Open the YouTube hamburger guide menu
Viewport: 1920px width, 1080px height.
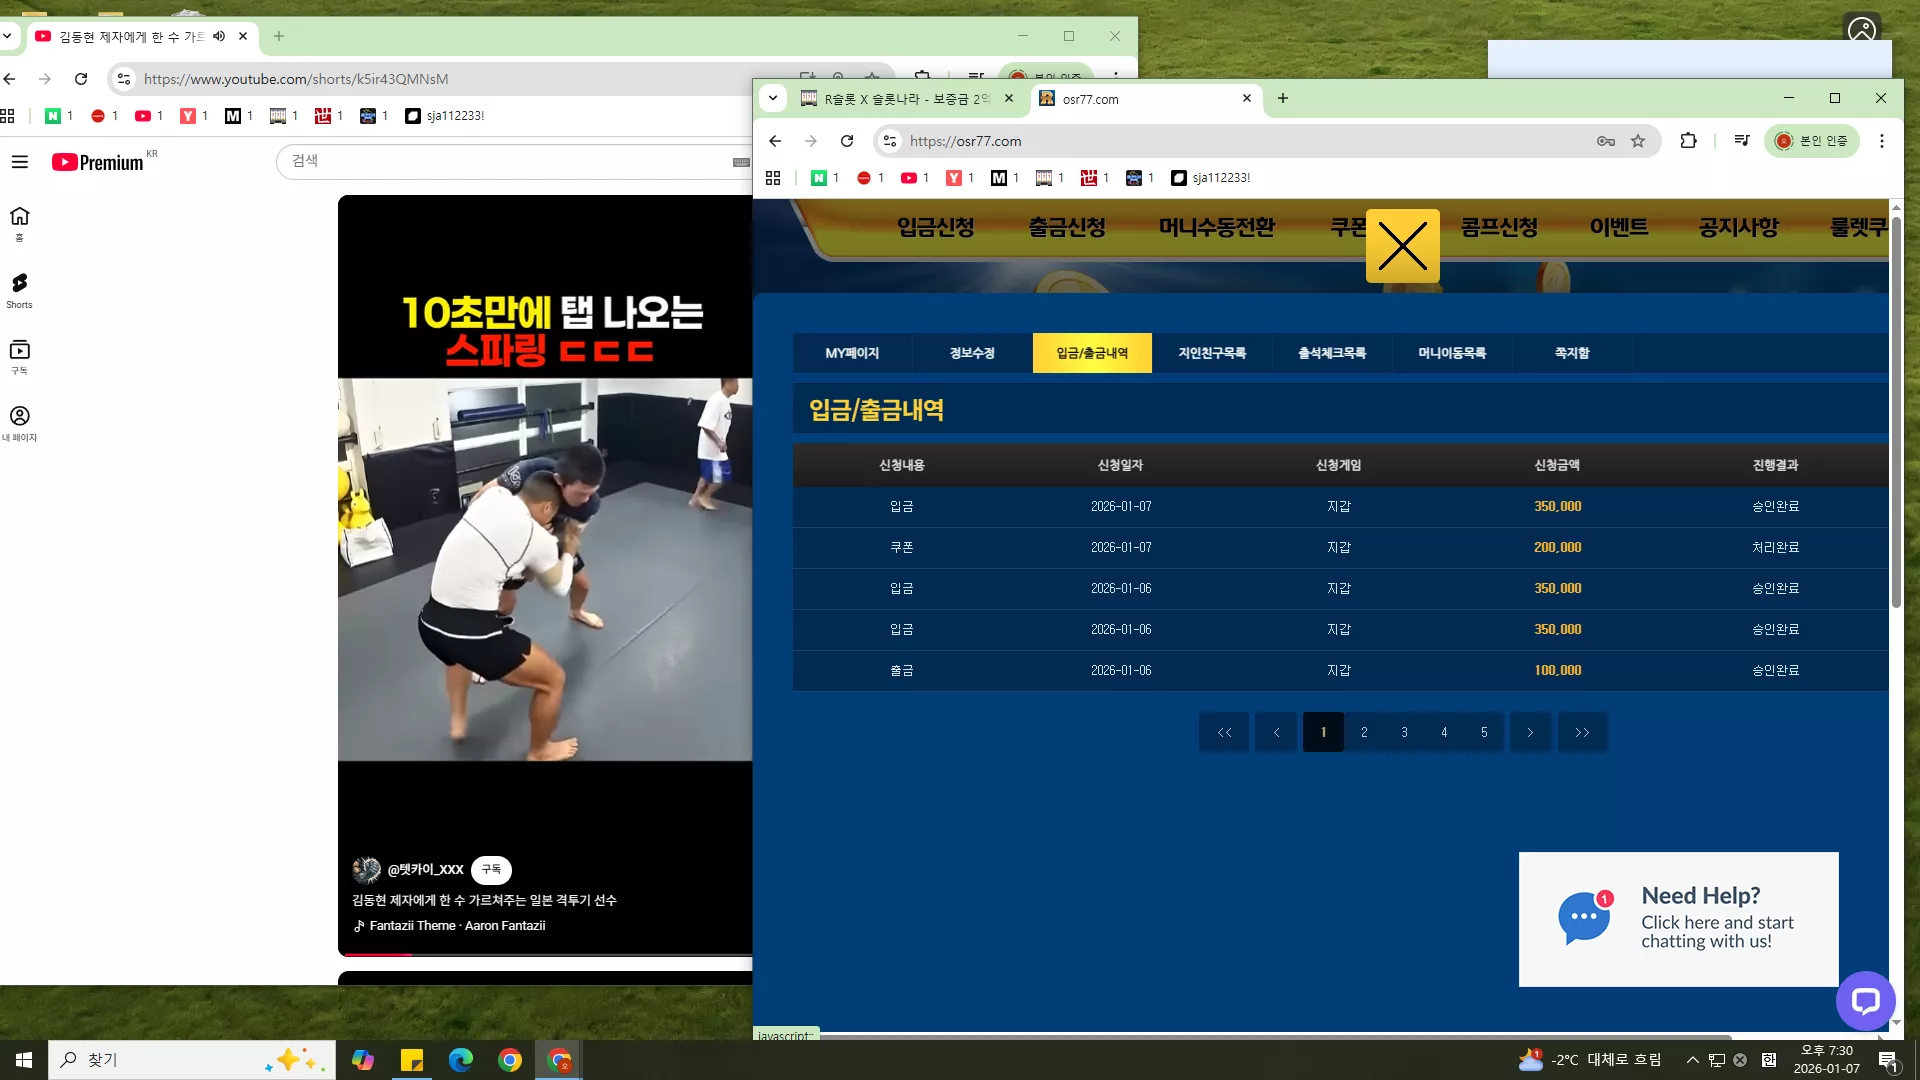coord(19,162)
